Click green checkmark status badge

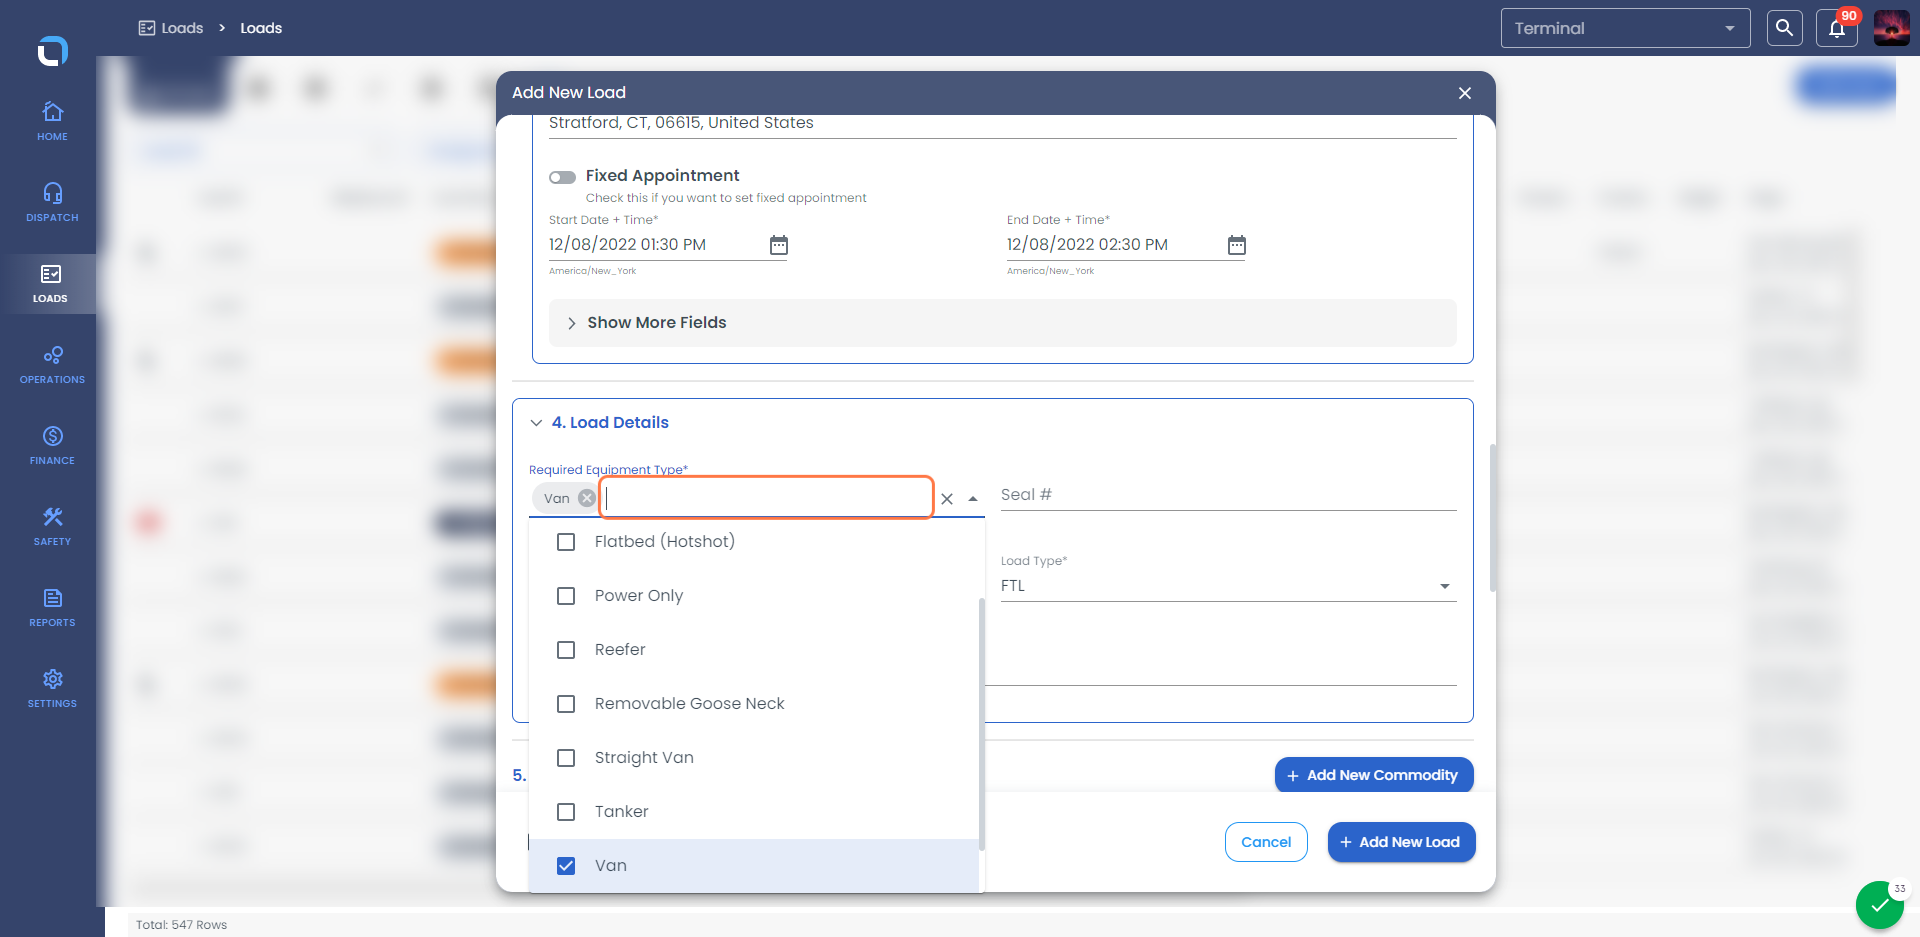1880,905
